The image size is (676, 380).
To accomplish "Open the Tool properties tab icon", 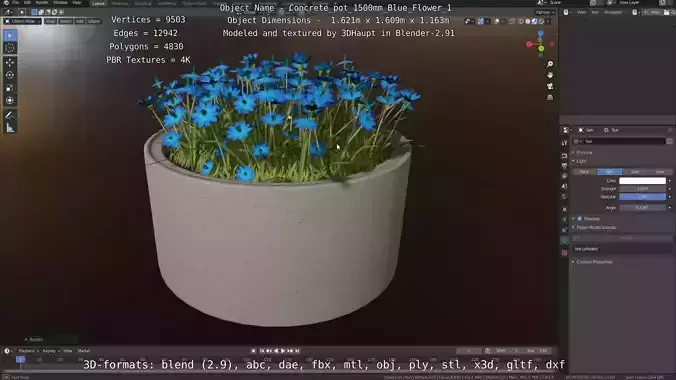I will [x=564, y=143].
